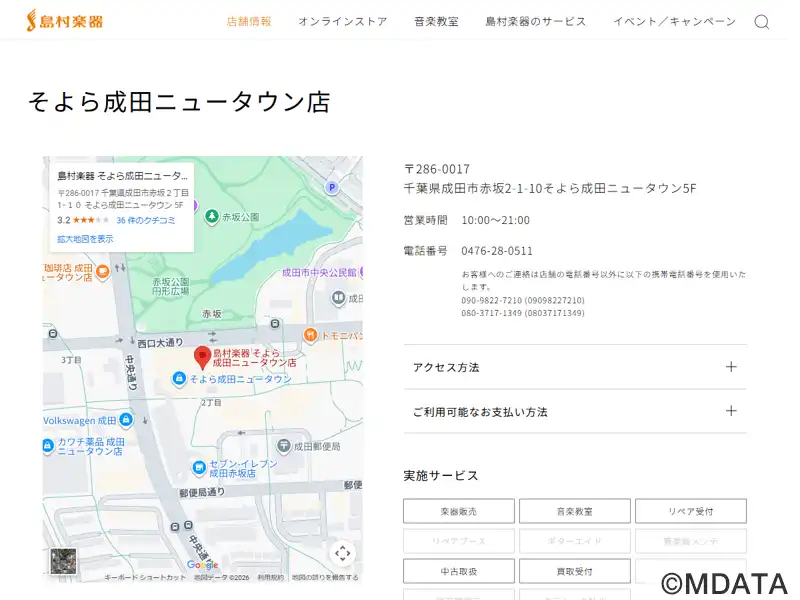Click the 楽器販売 service button
Viewport: 800px width, 600px height.
tap(459, 511)
